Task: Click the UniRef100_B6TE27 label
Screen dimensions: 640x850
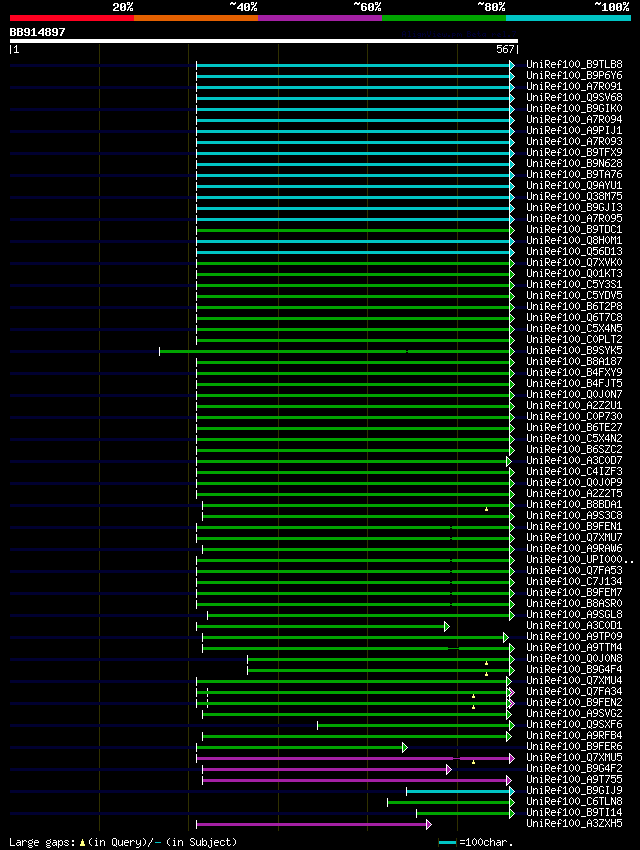Action: 574,427
